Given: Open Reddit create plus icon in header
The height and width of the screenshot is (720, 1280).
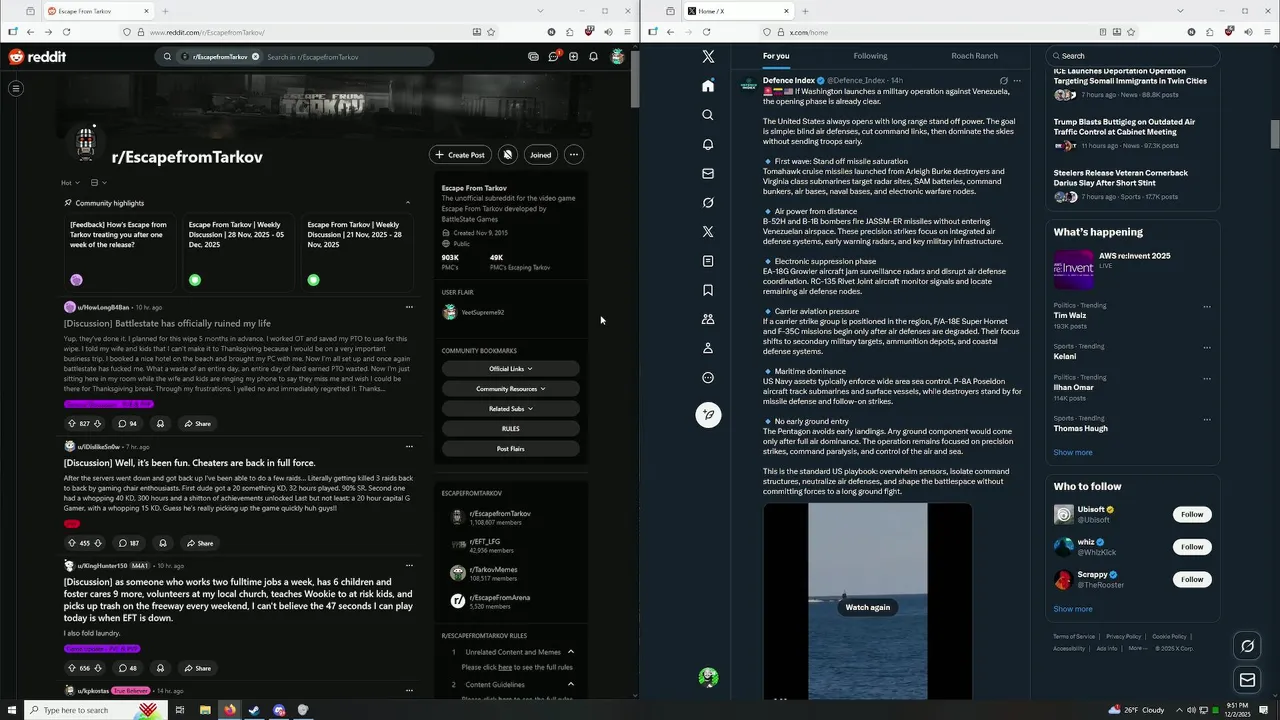Looking at the screenshot, I should click(x=573, y=57).
